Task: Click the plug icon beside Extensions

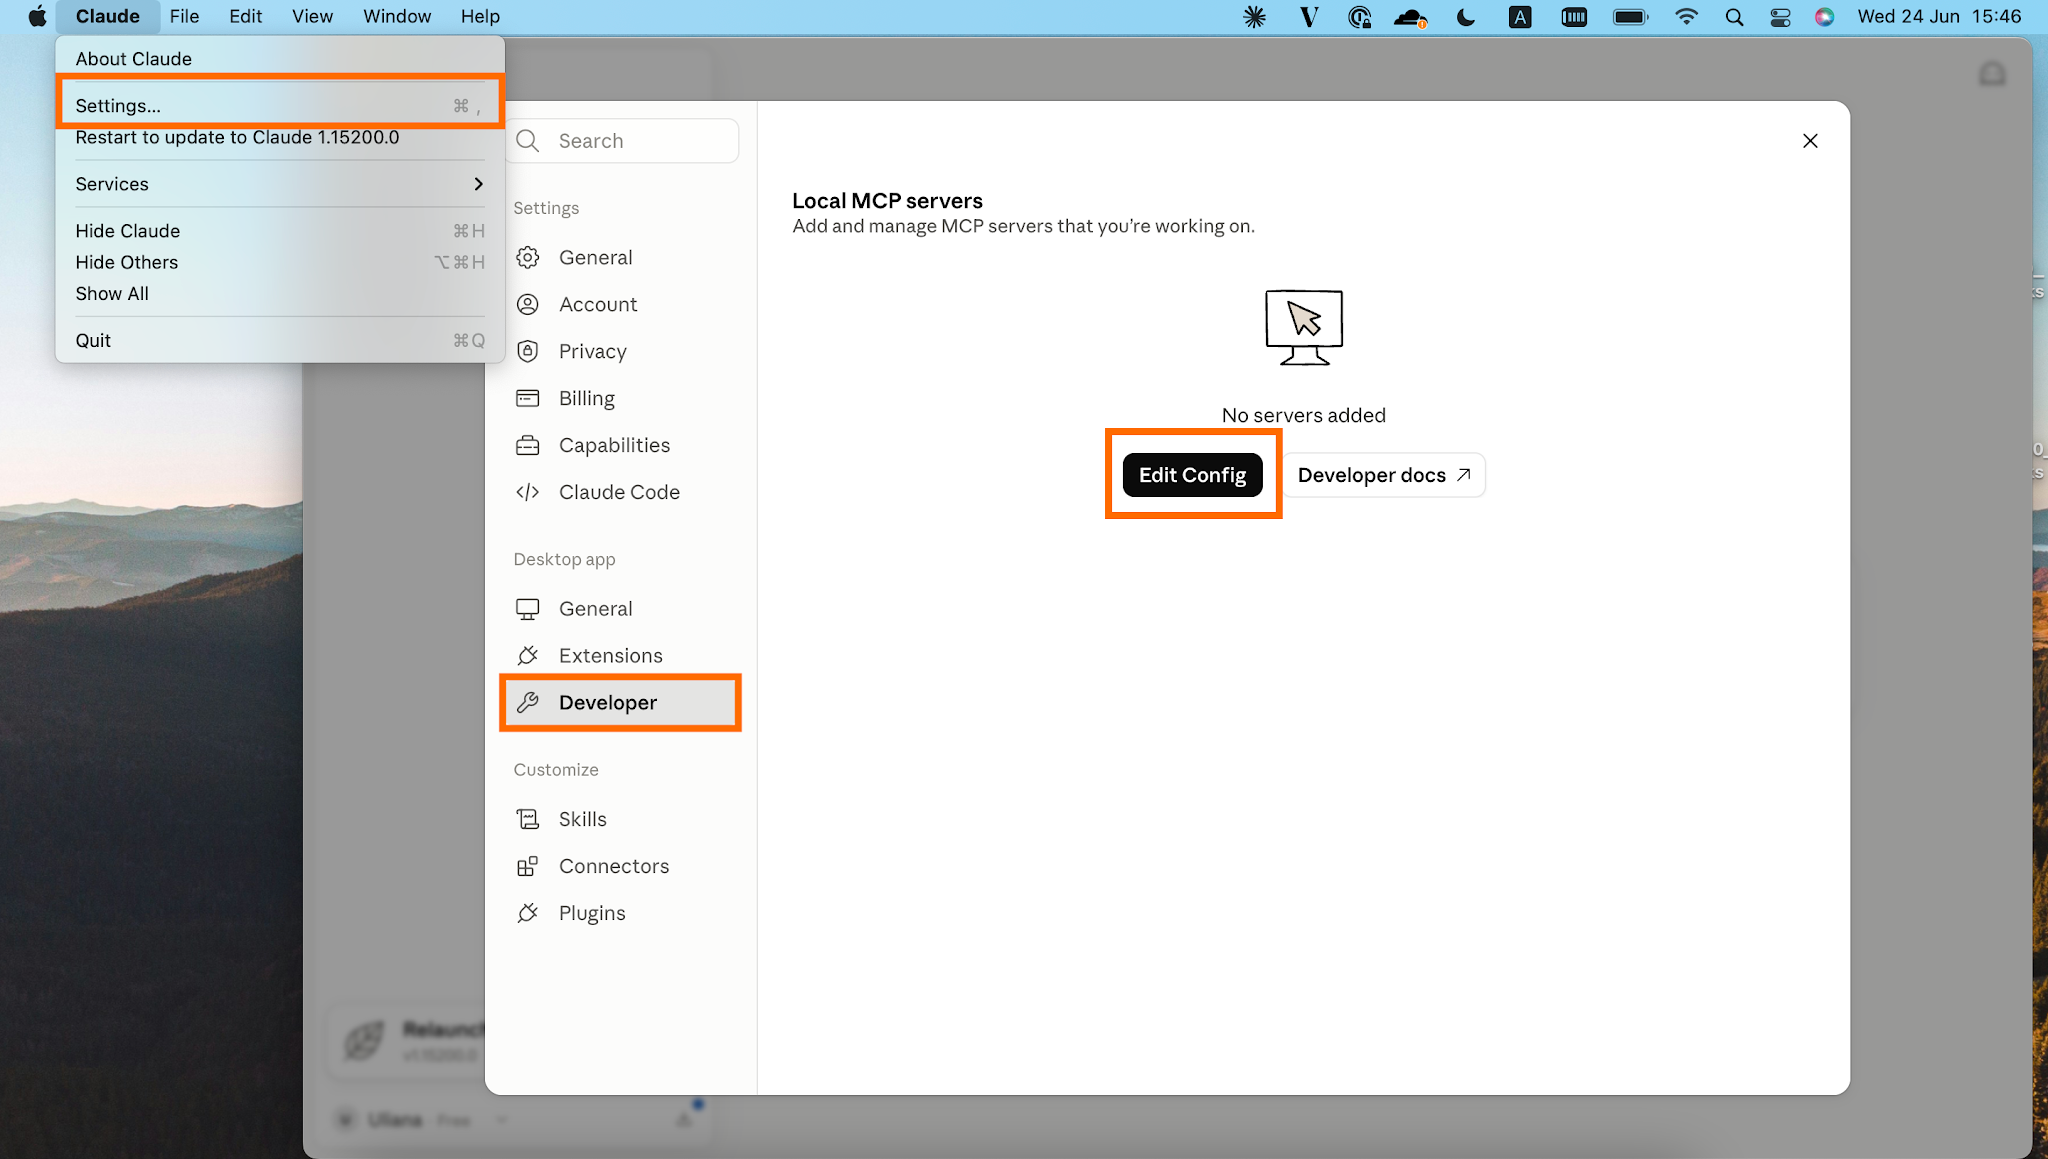Action: click(x=527, y=656)
